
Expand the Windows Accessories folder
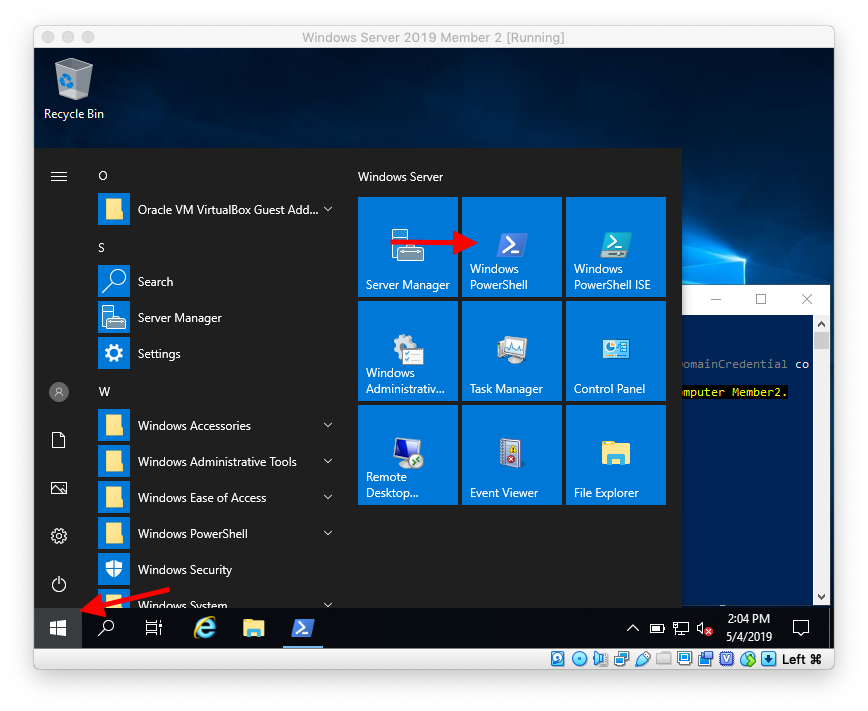point(193,425)
